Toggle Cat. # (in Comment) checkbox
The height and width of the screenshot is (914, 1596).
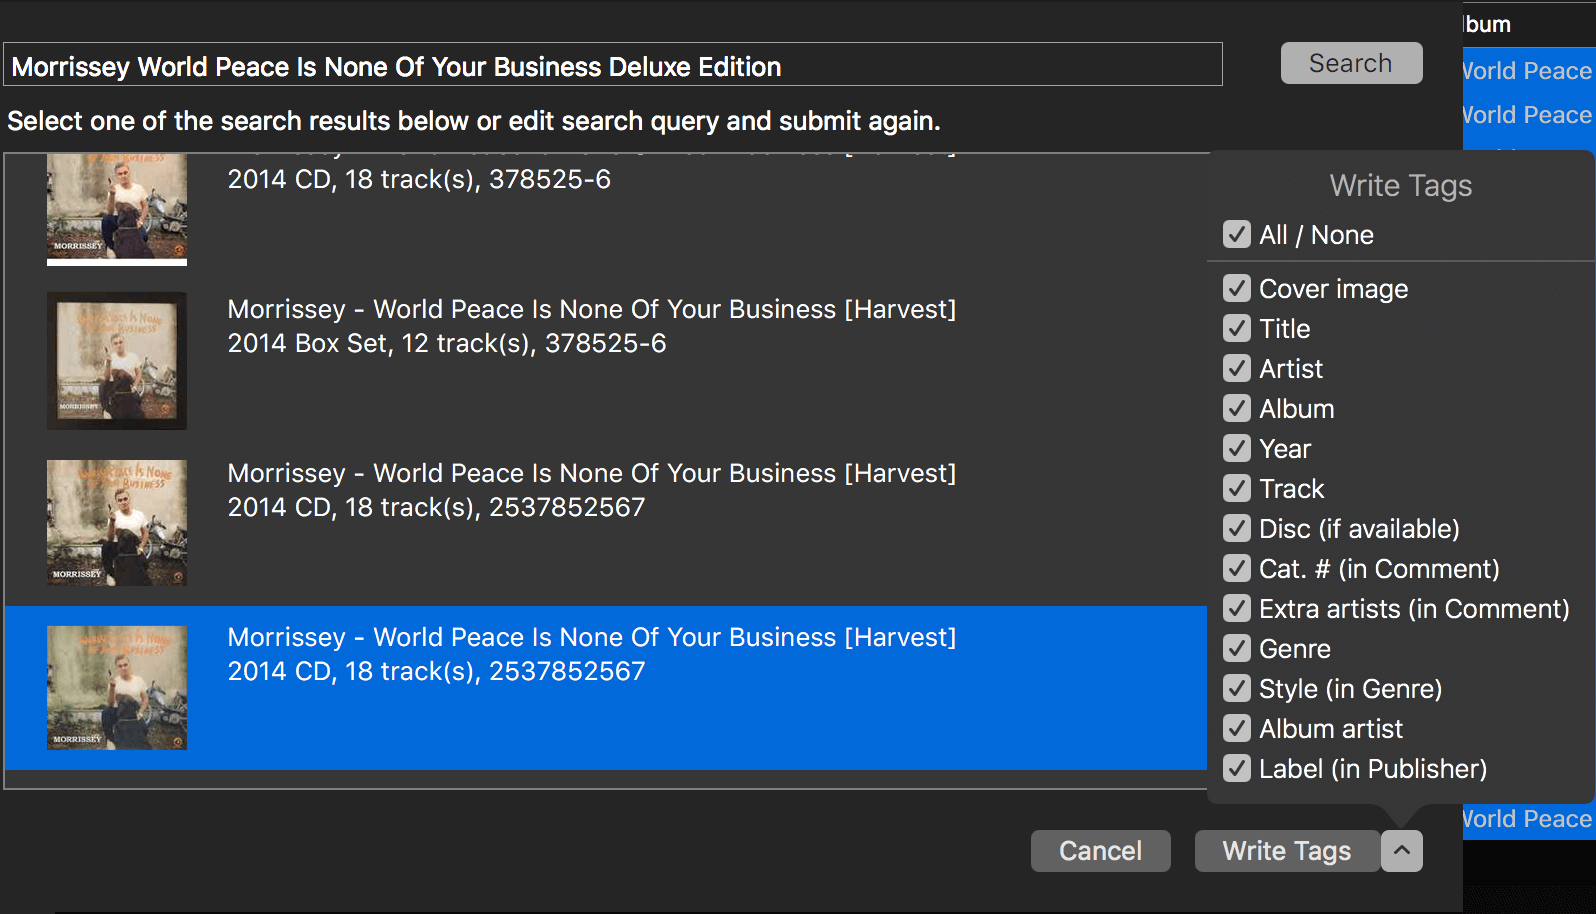[x=1237, y=569]
